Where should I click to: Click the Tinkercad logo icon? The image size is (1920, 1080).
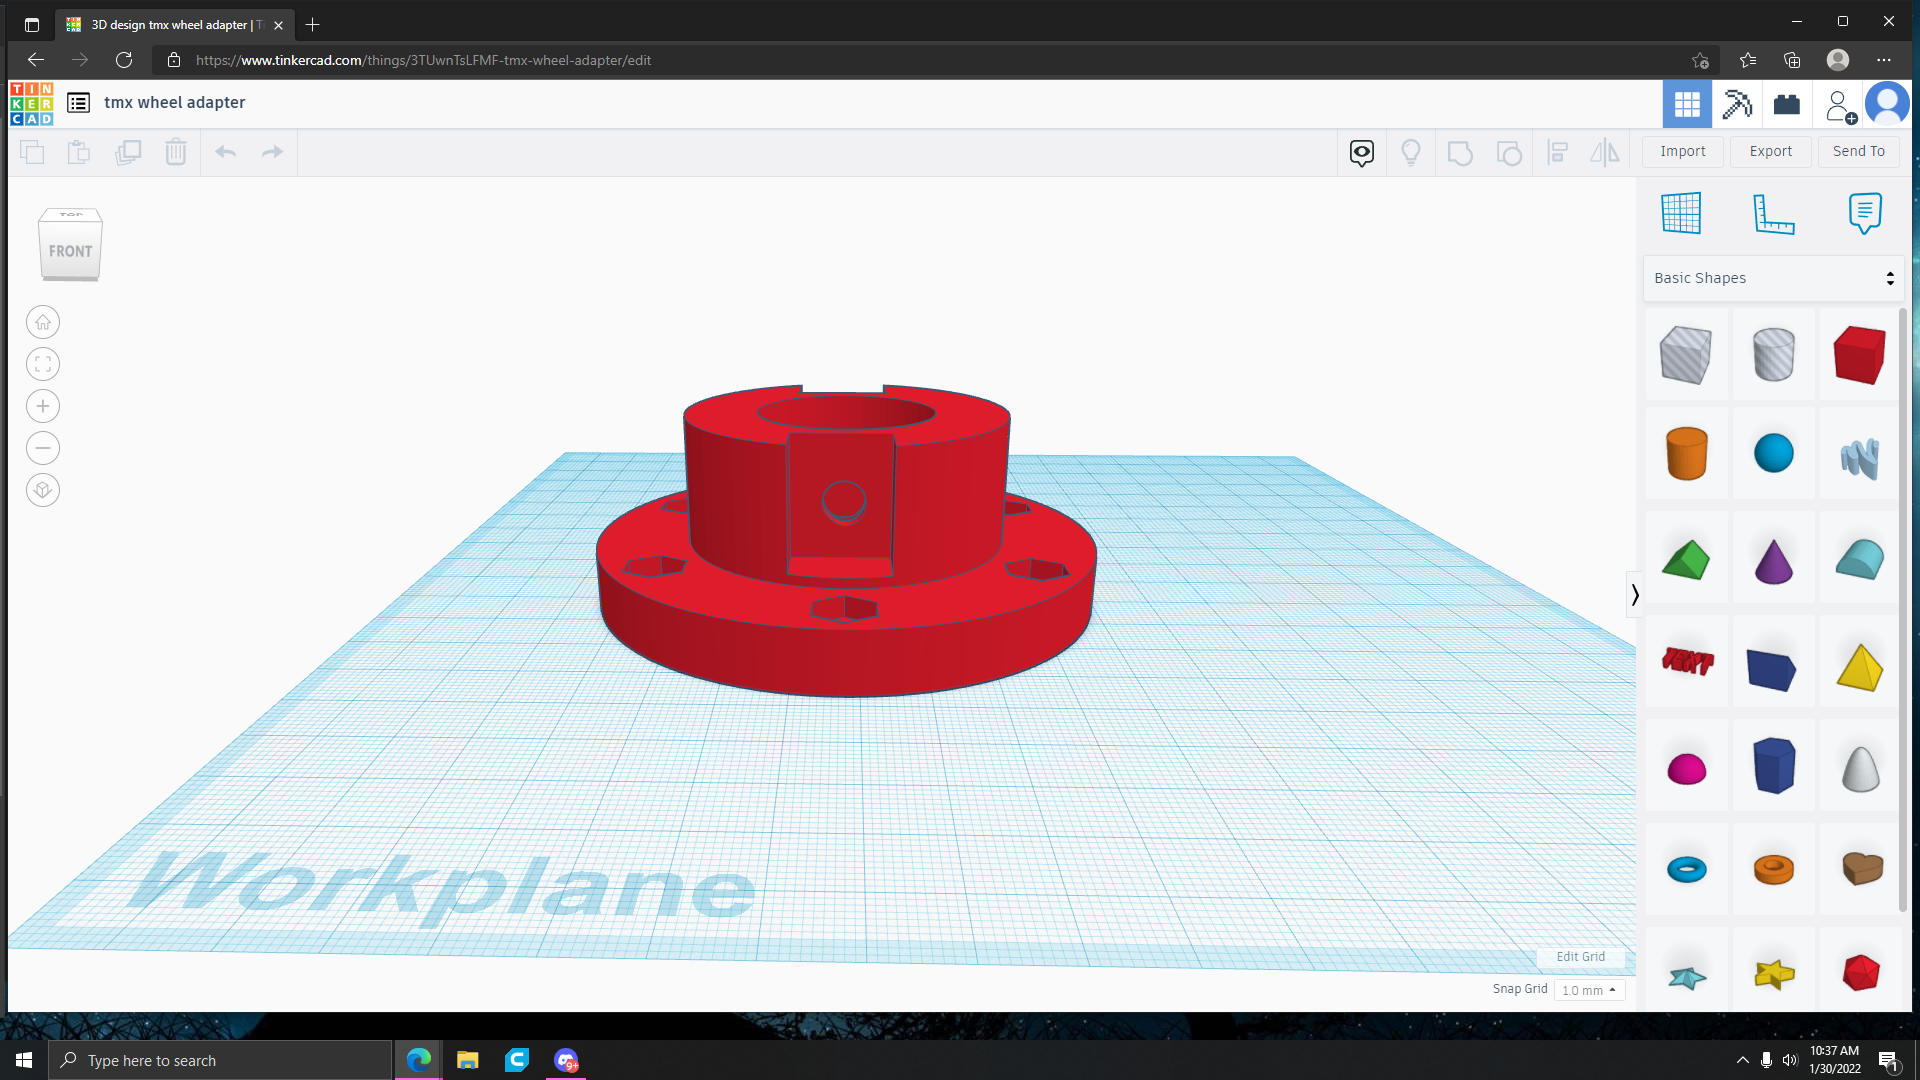[x=32, y=103]
